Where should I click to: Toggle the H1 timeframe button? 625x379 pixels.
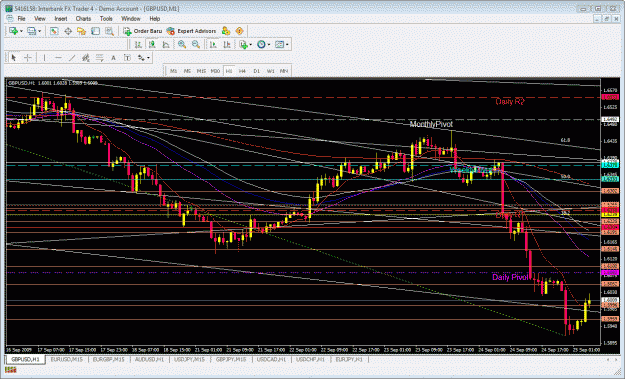point(229,71)
